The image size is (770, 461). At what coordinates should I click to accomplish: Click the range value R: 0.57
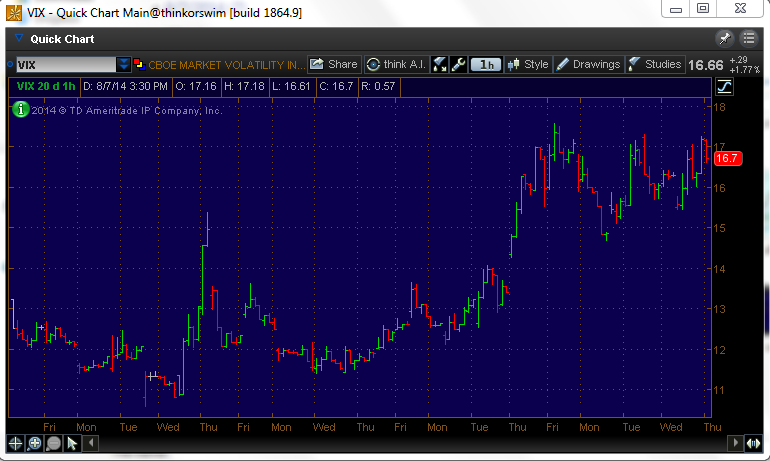click(378, 86)
